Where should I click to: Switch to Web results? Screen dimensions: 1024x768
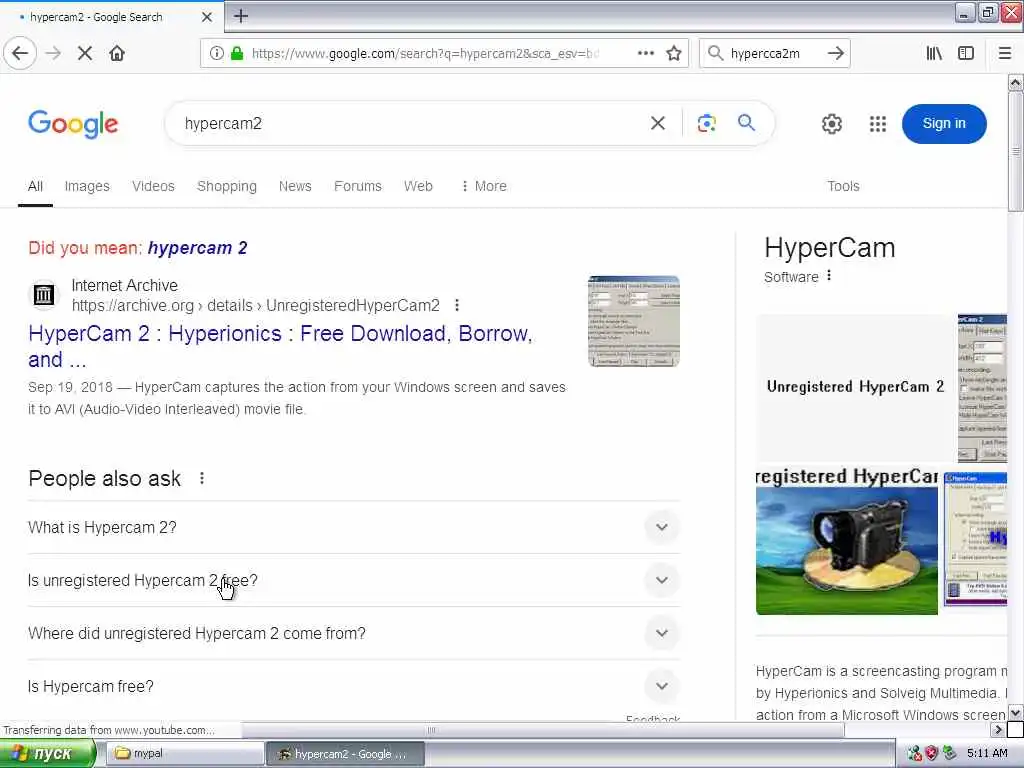click(418, 187)
